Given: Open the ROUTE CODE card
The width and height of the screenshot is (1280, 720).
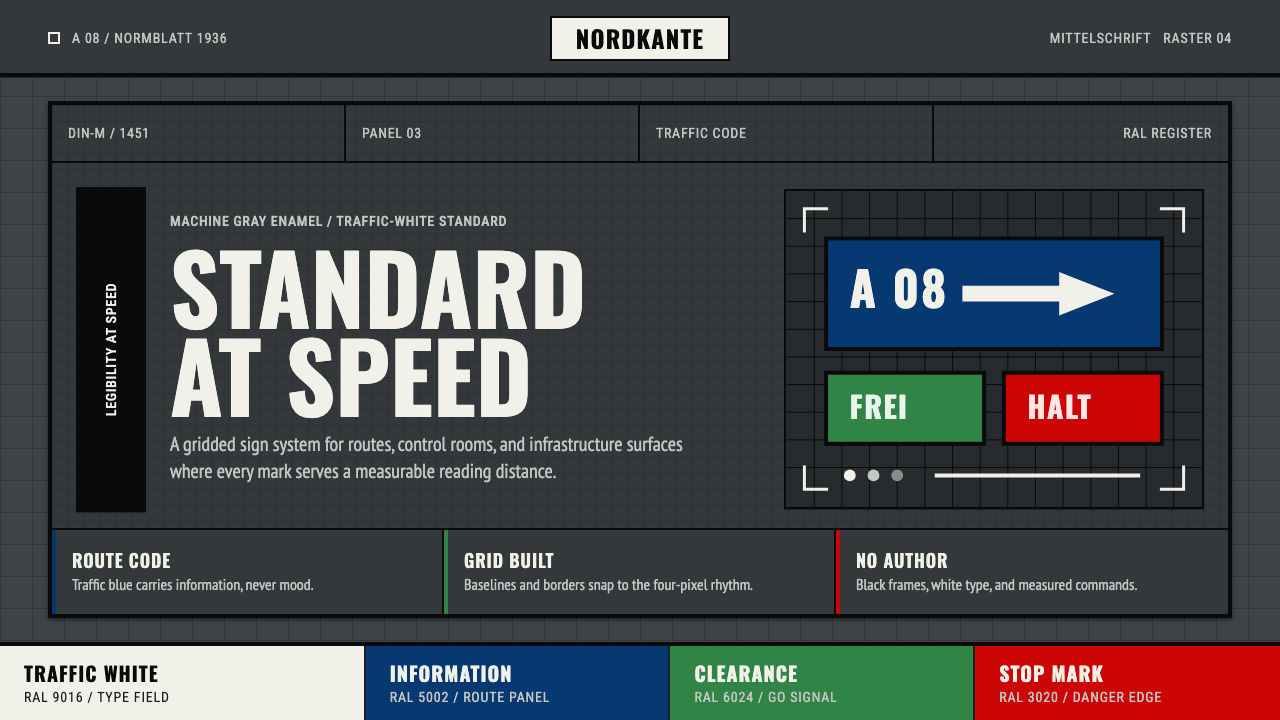Looking at the screenshot, I should 247,572.
